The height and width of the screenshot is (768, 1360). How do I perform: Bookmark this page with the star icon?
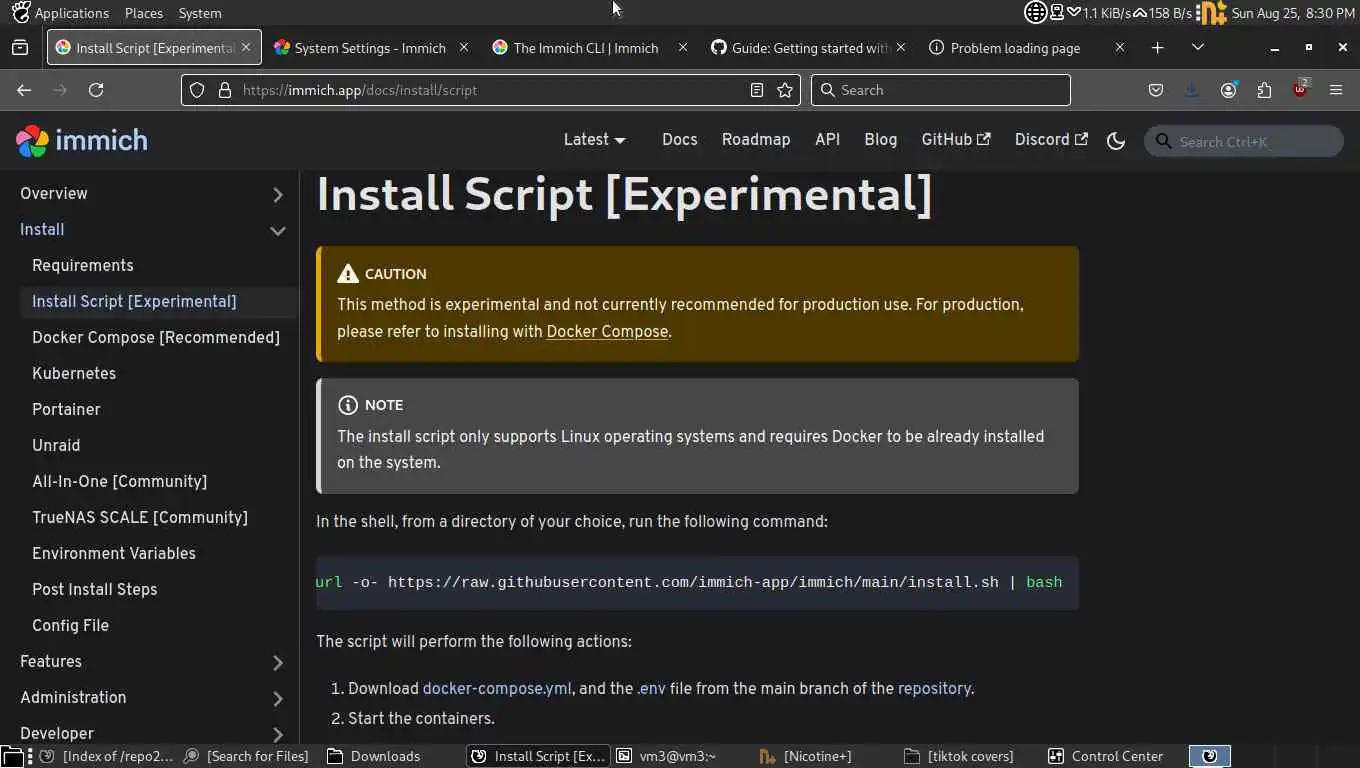(x=785, y=90)
